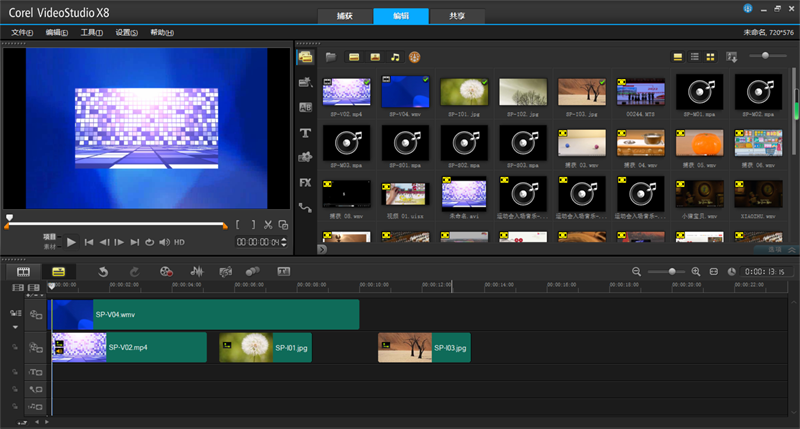
Task: Click the scissors split clip icon
Action: coord(269,225)
